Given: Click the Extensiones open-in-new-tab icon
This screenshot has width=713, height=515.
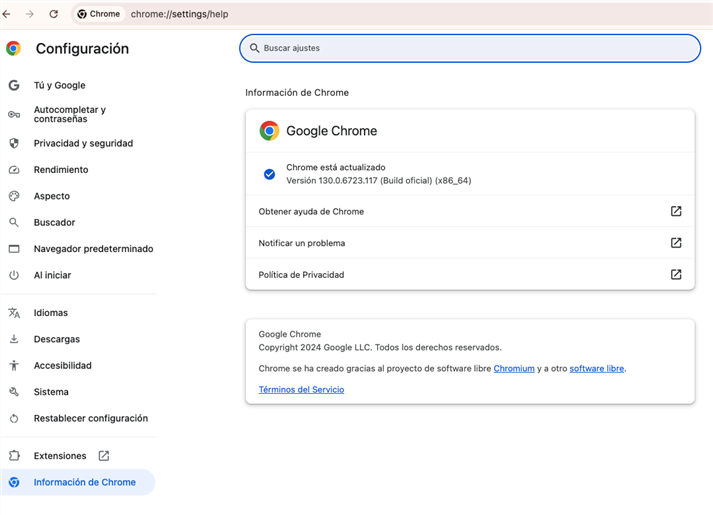Looking at the screenshot, I should tap(104, 456).
